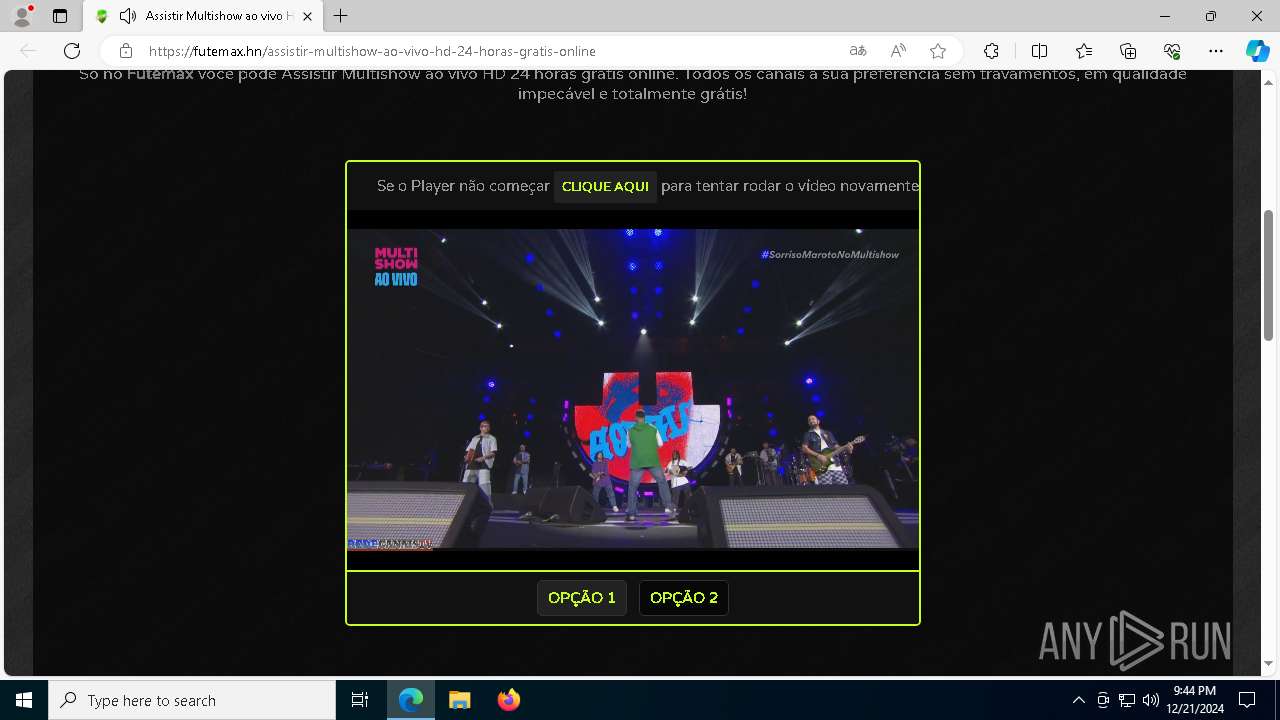Open Settings and more menu
Viewport: 1280px width, 720px height.
pos(1216,51)
